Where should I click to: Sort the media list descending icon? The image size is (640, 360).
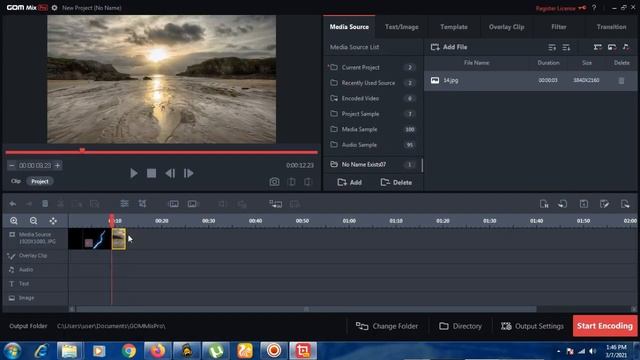(566, 47)
